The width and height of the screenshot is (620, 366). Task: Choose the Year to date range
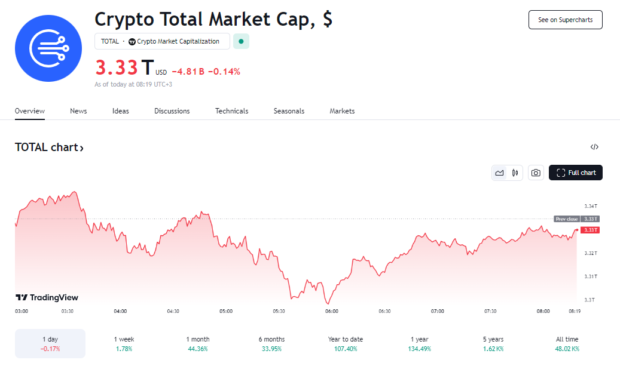pyautogui.click(x=346, y=343)
